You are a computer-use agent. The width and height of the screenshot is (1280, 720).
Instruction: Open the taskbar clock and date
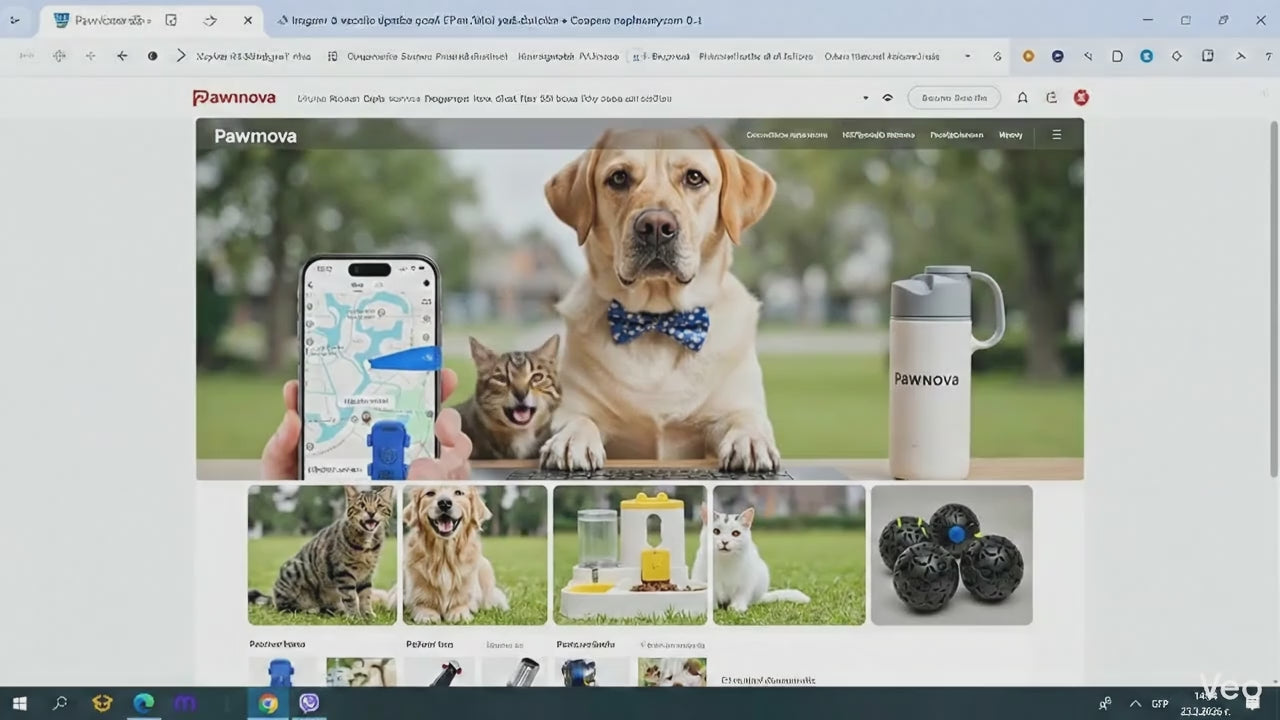tap(1207, 703)
